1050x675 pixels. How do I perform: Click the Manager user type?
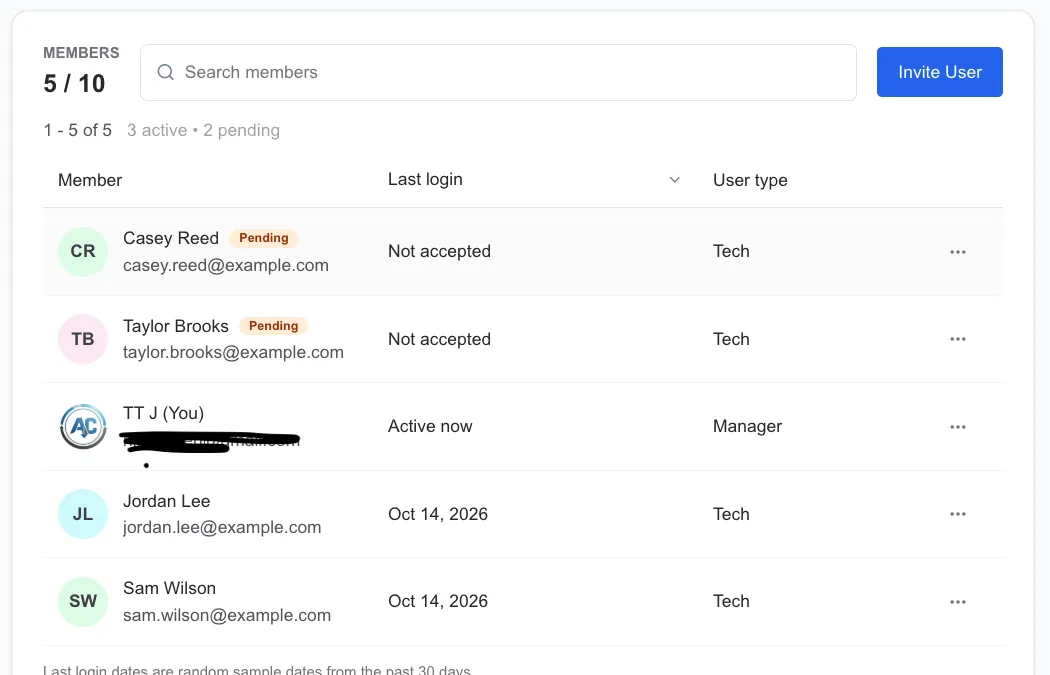(x=747, y=427)
